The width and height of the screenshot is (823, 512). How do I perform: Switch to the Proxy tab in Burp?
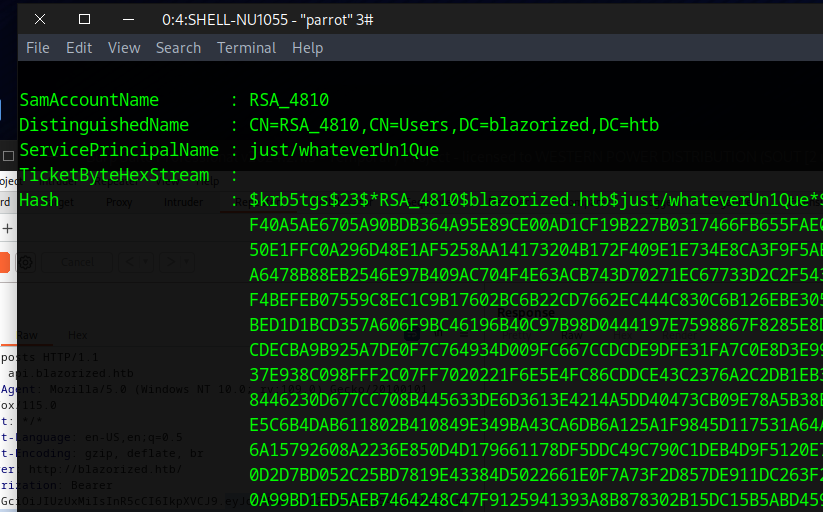[120, 202]
